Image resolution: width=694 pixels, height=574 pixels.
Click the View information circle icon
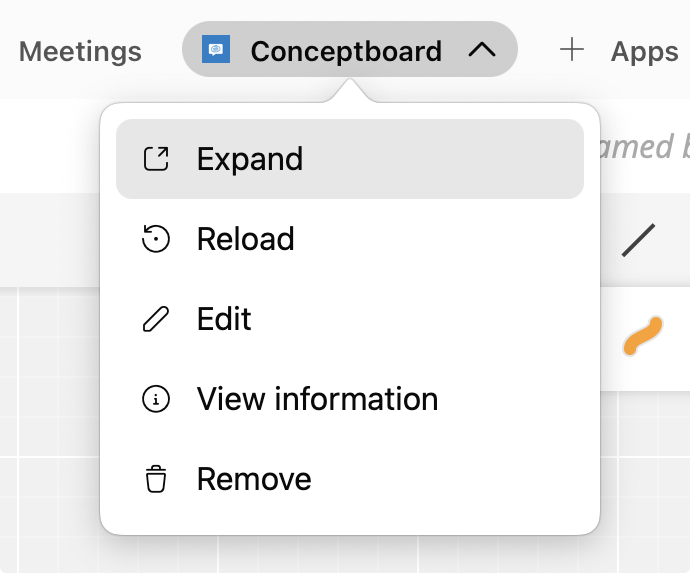156,399
